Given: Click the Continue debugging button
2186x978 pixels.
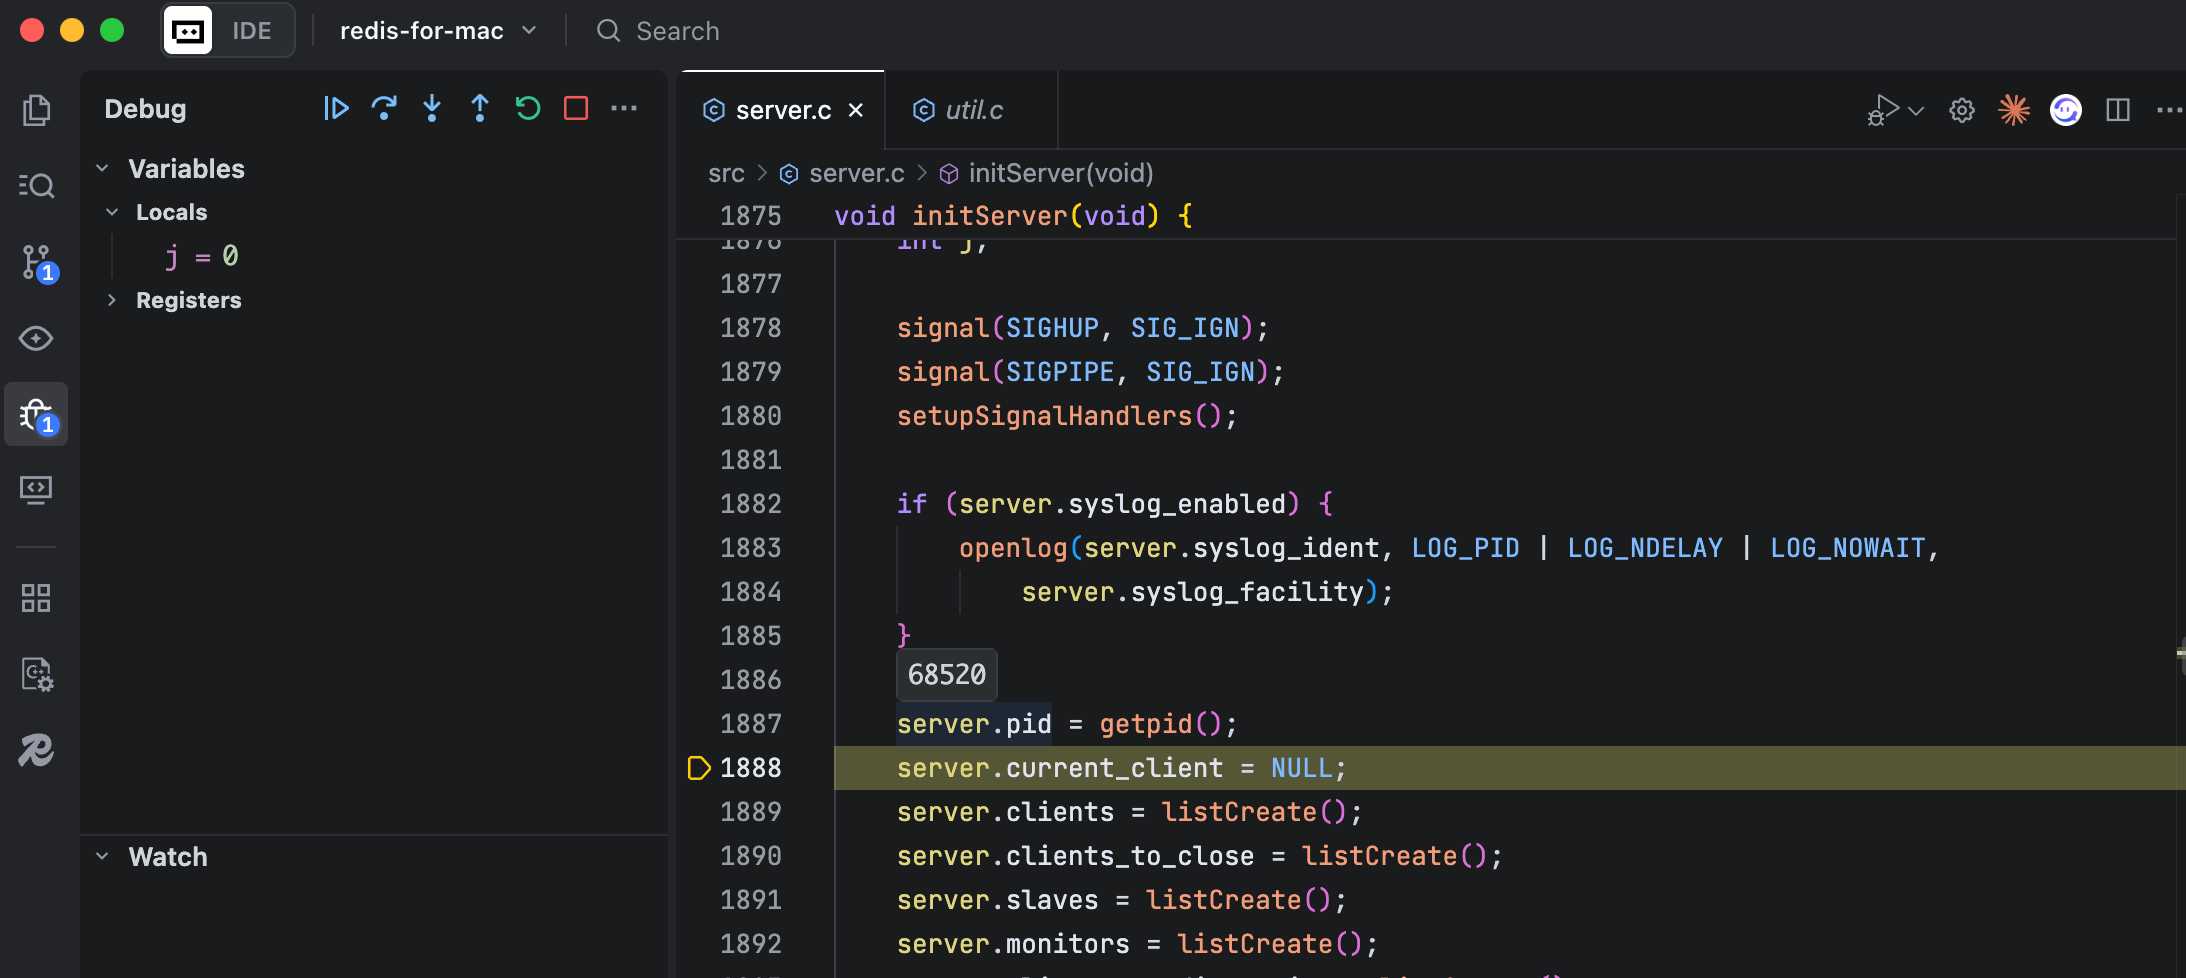Looking at the screenshot, I should click(336, 108).
